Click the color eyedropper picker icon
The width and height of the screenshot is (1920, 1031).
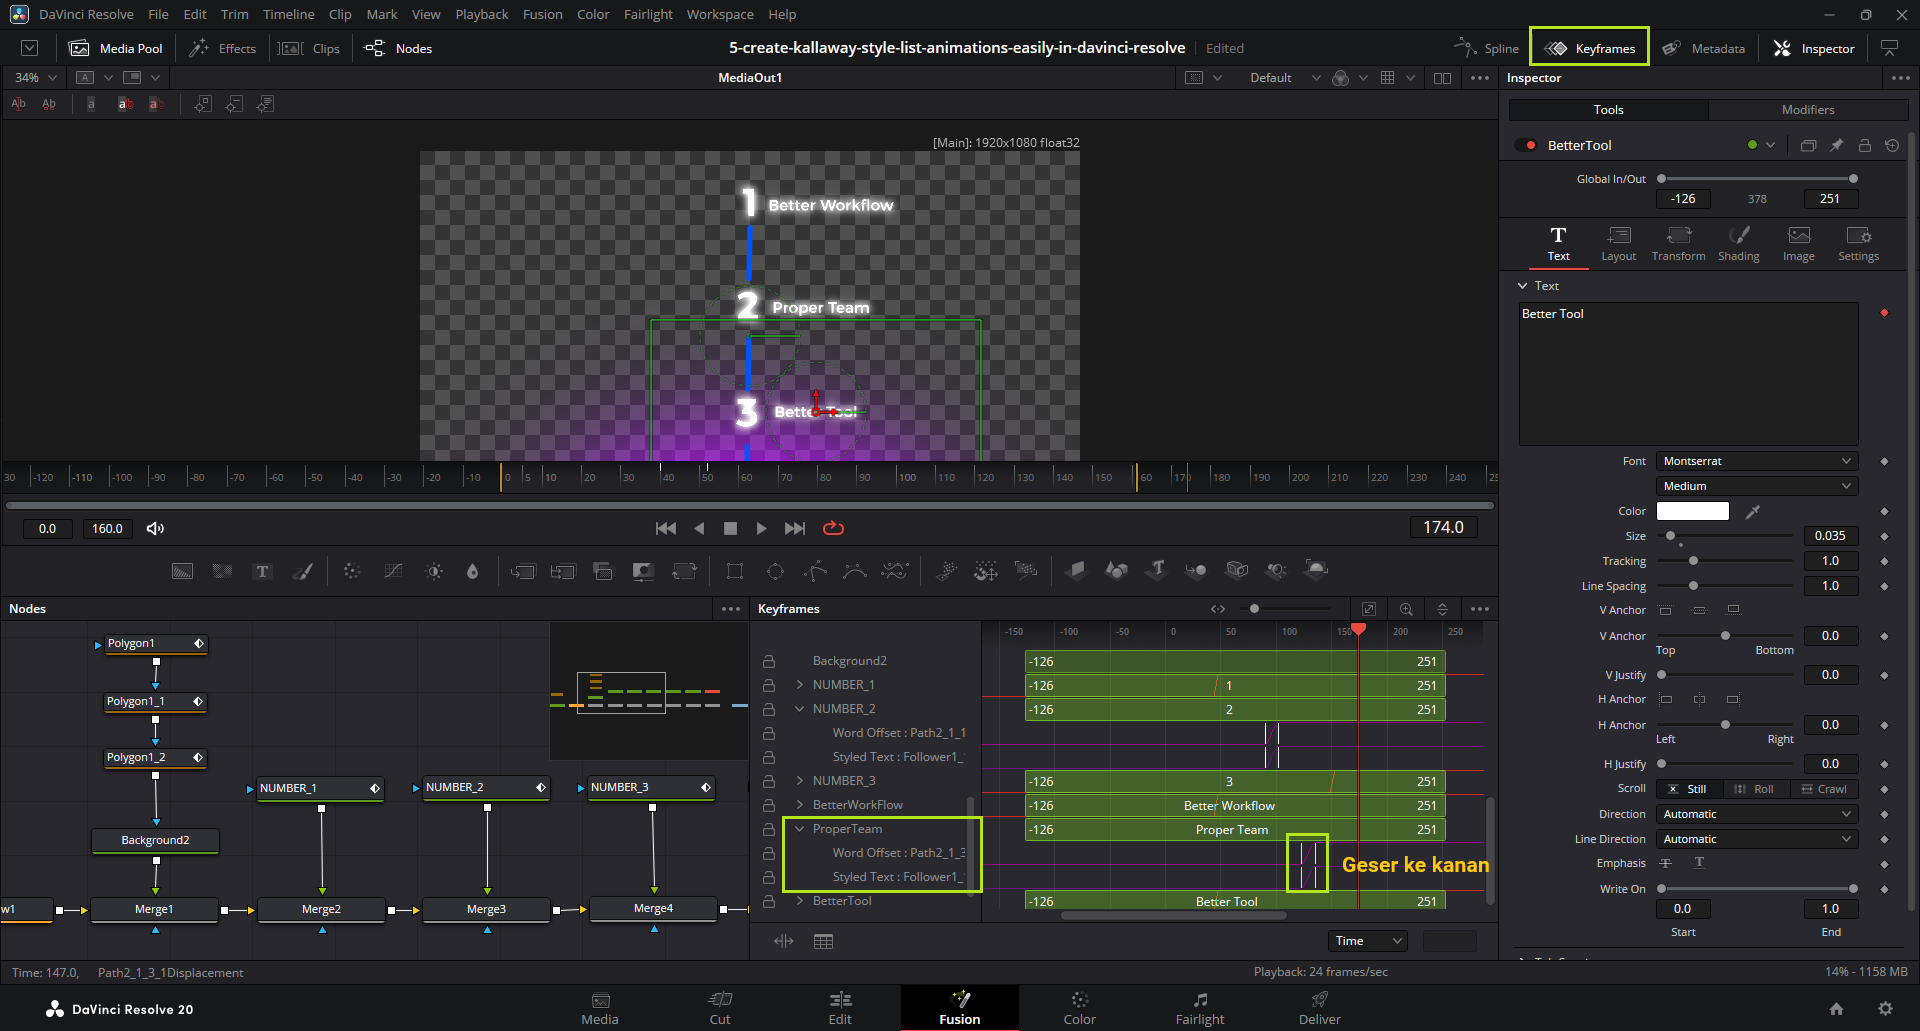click(x=1752, y=512)
